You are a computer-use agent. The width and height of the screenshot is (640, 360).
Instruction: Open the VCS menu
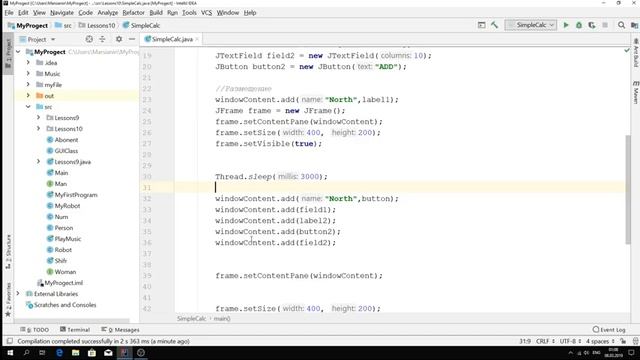[207, 13]
